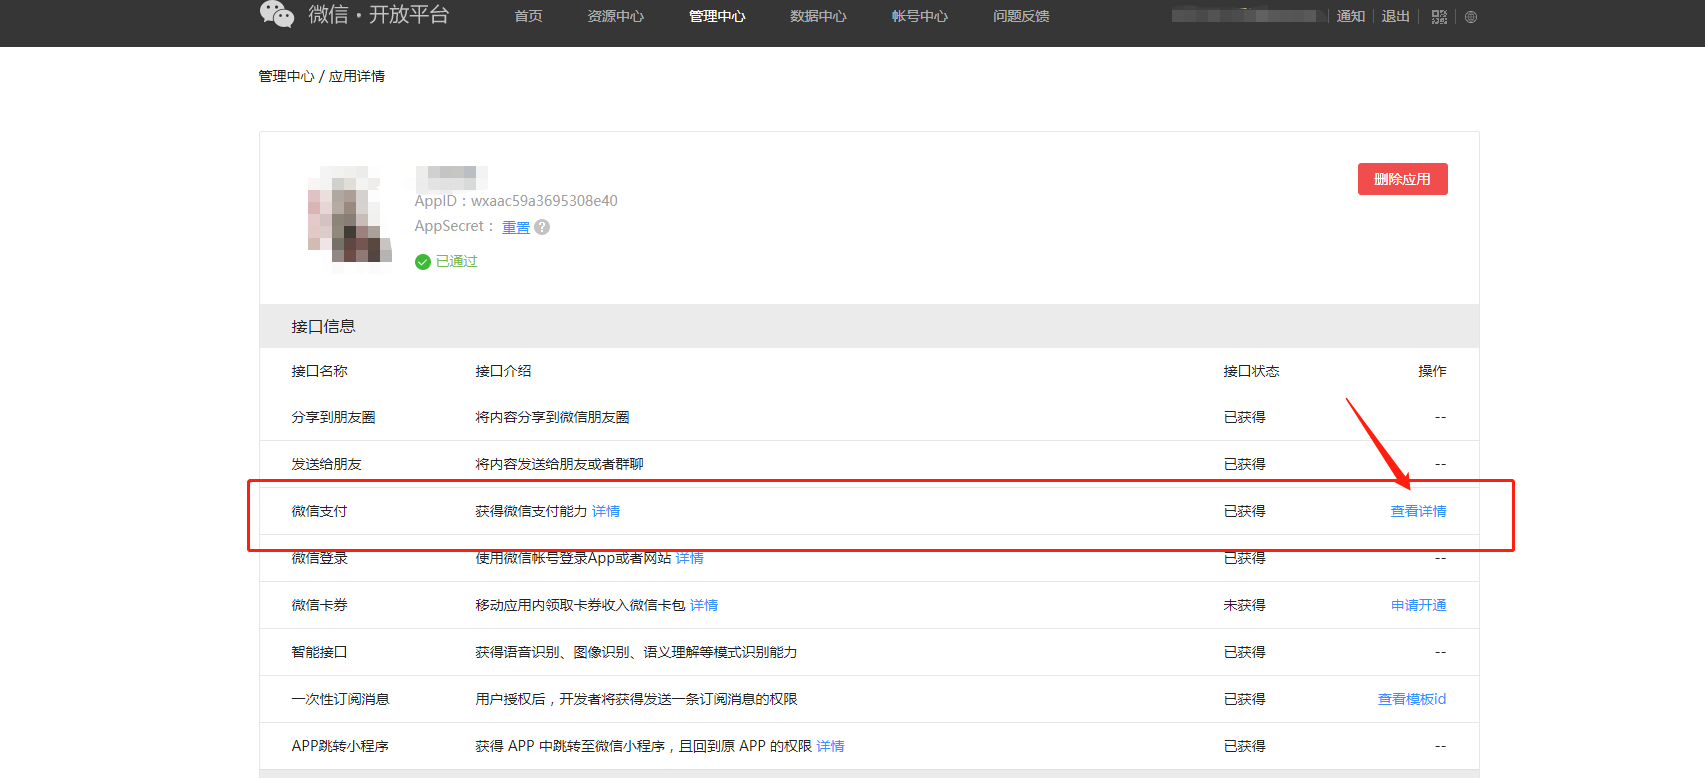Open 详情 link in 微信登录 row
This screenshot has width=1705, height=778.
click(689, 558)
